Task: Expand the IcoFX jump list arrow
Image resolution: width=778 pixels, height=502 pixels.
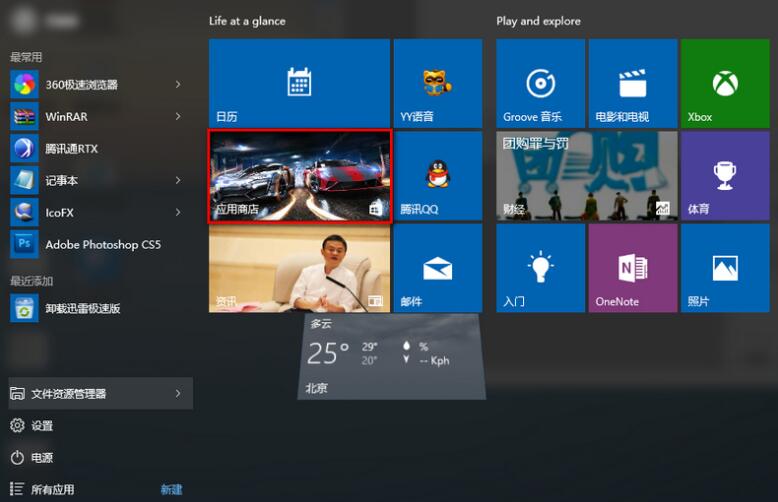Action: click(x=178, y=212)
